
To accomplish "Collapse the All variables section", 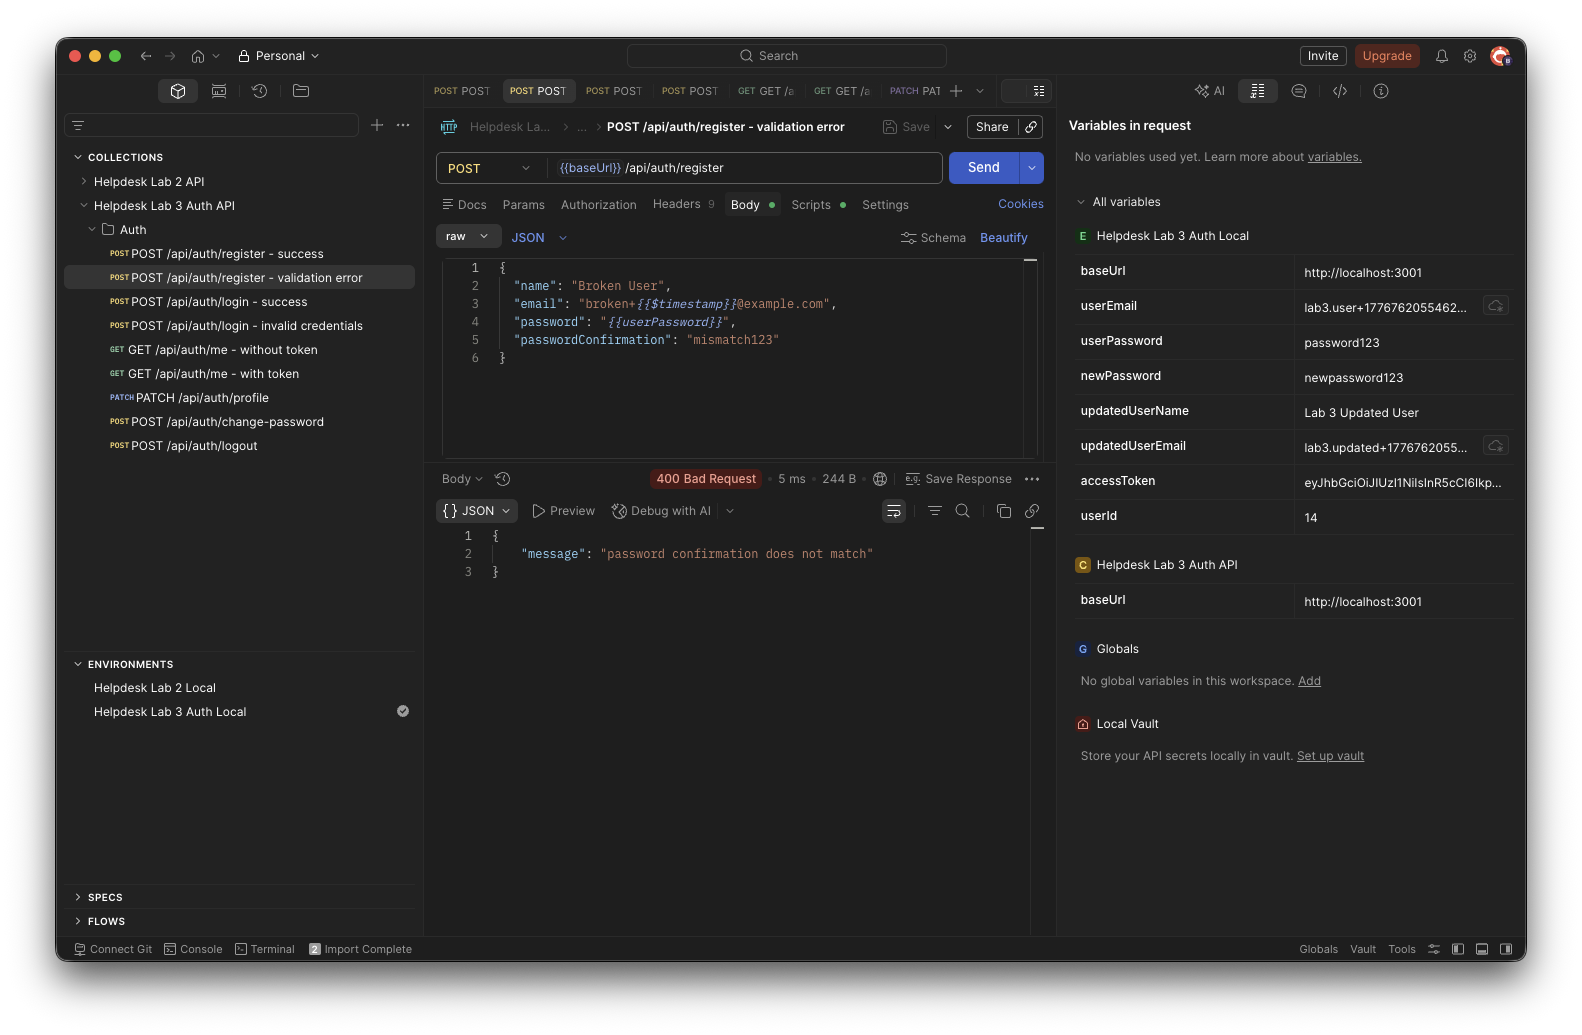I will click(x=1081, y=202).
